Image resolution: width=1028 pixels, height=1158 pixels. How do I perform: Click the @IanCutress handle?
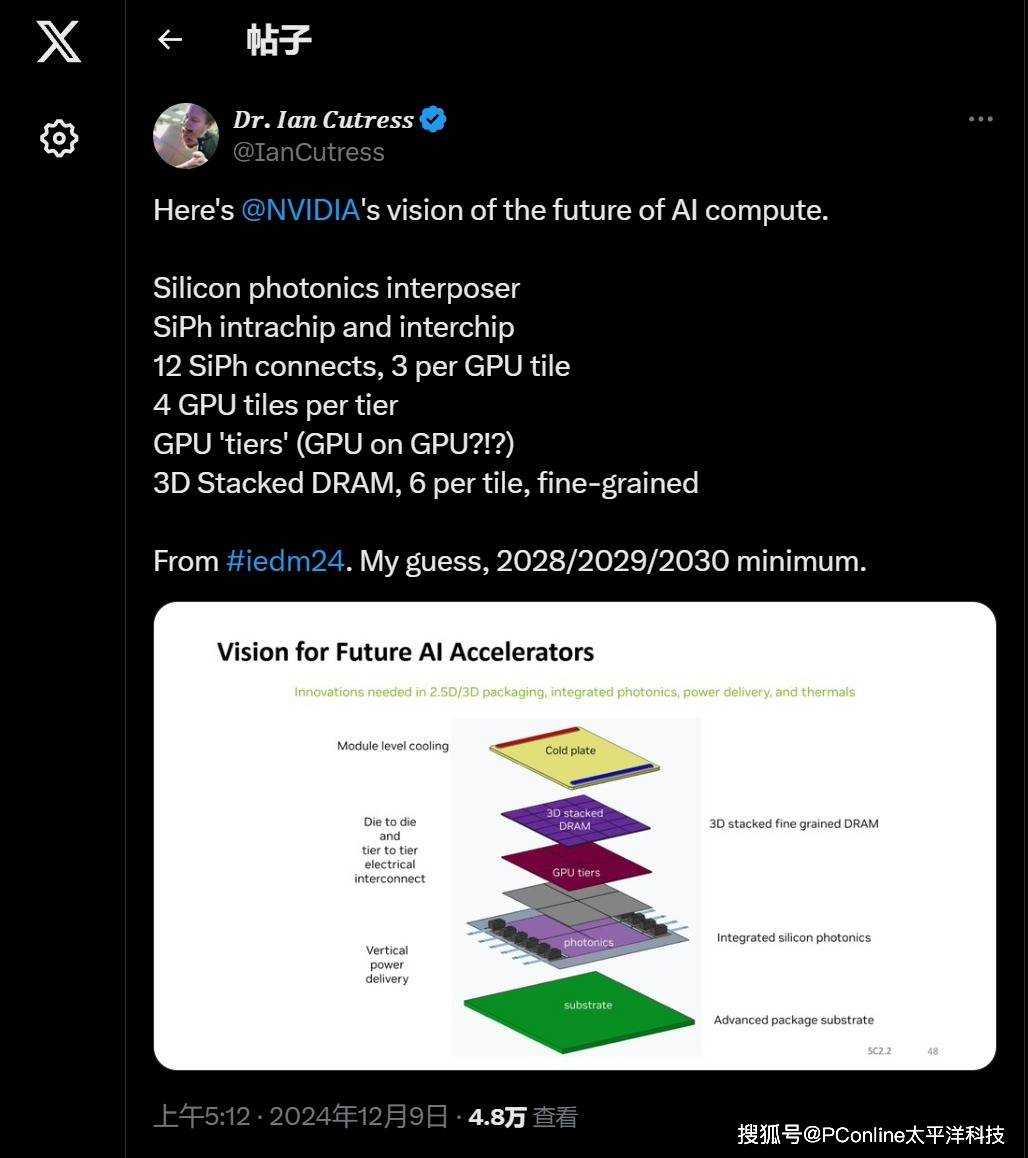308,152
